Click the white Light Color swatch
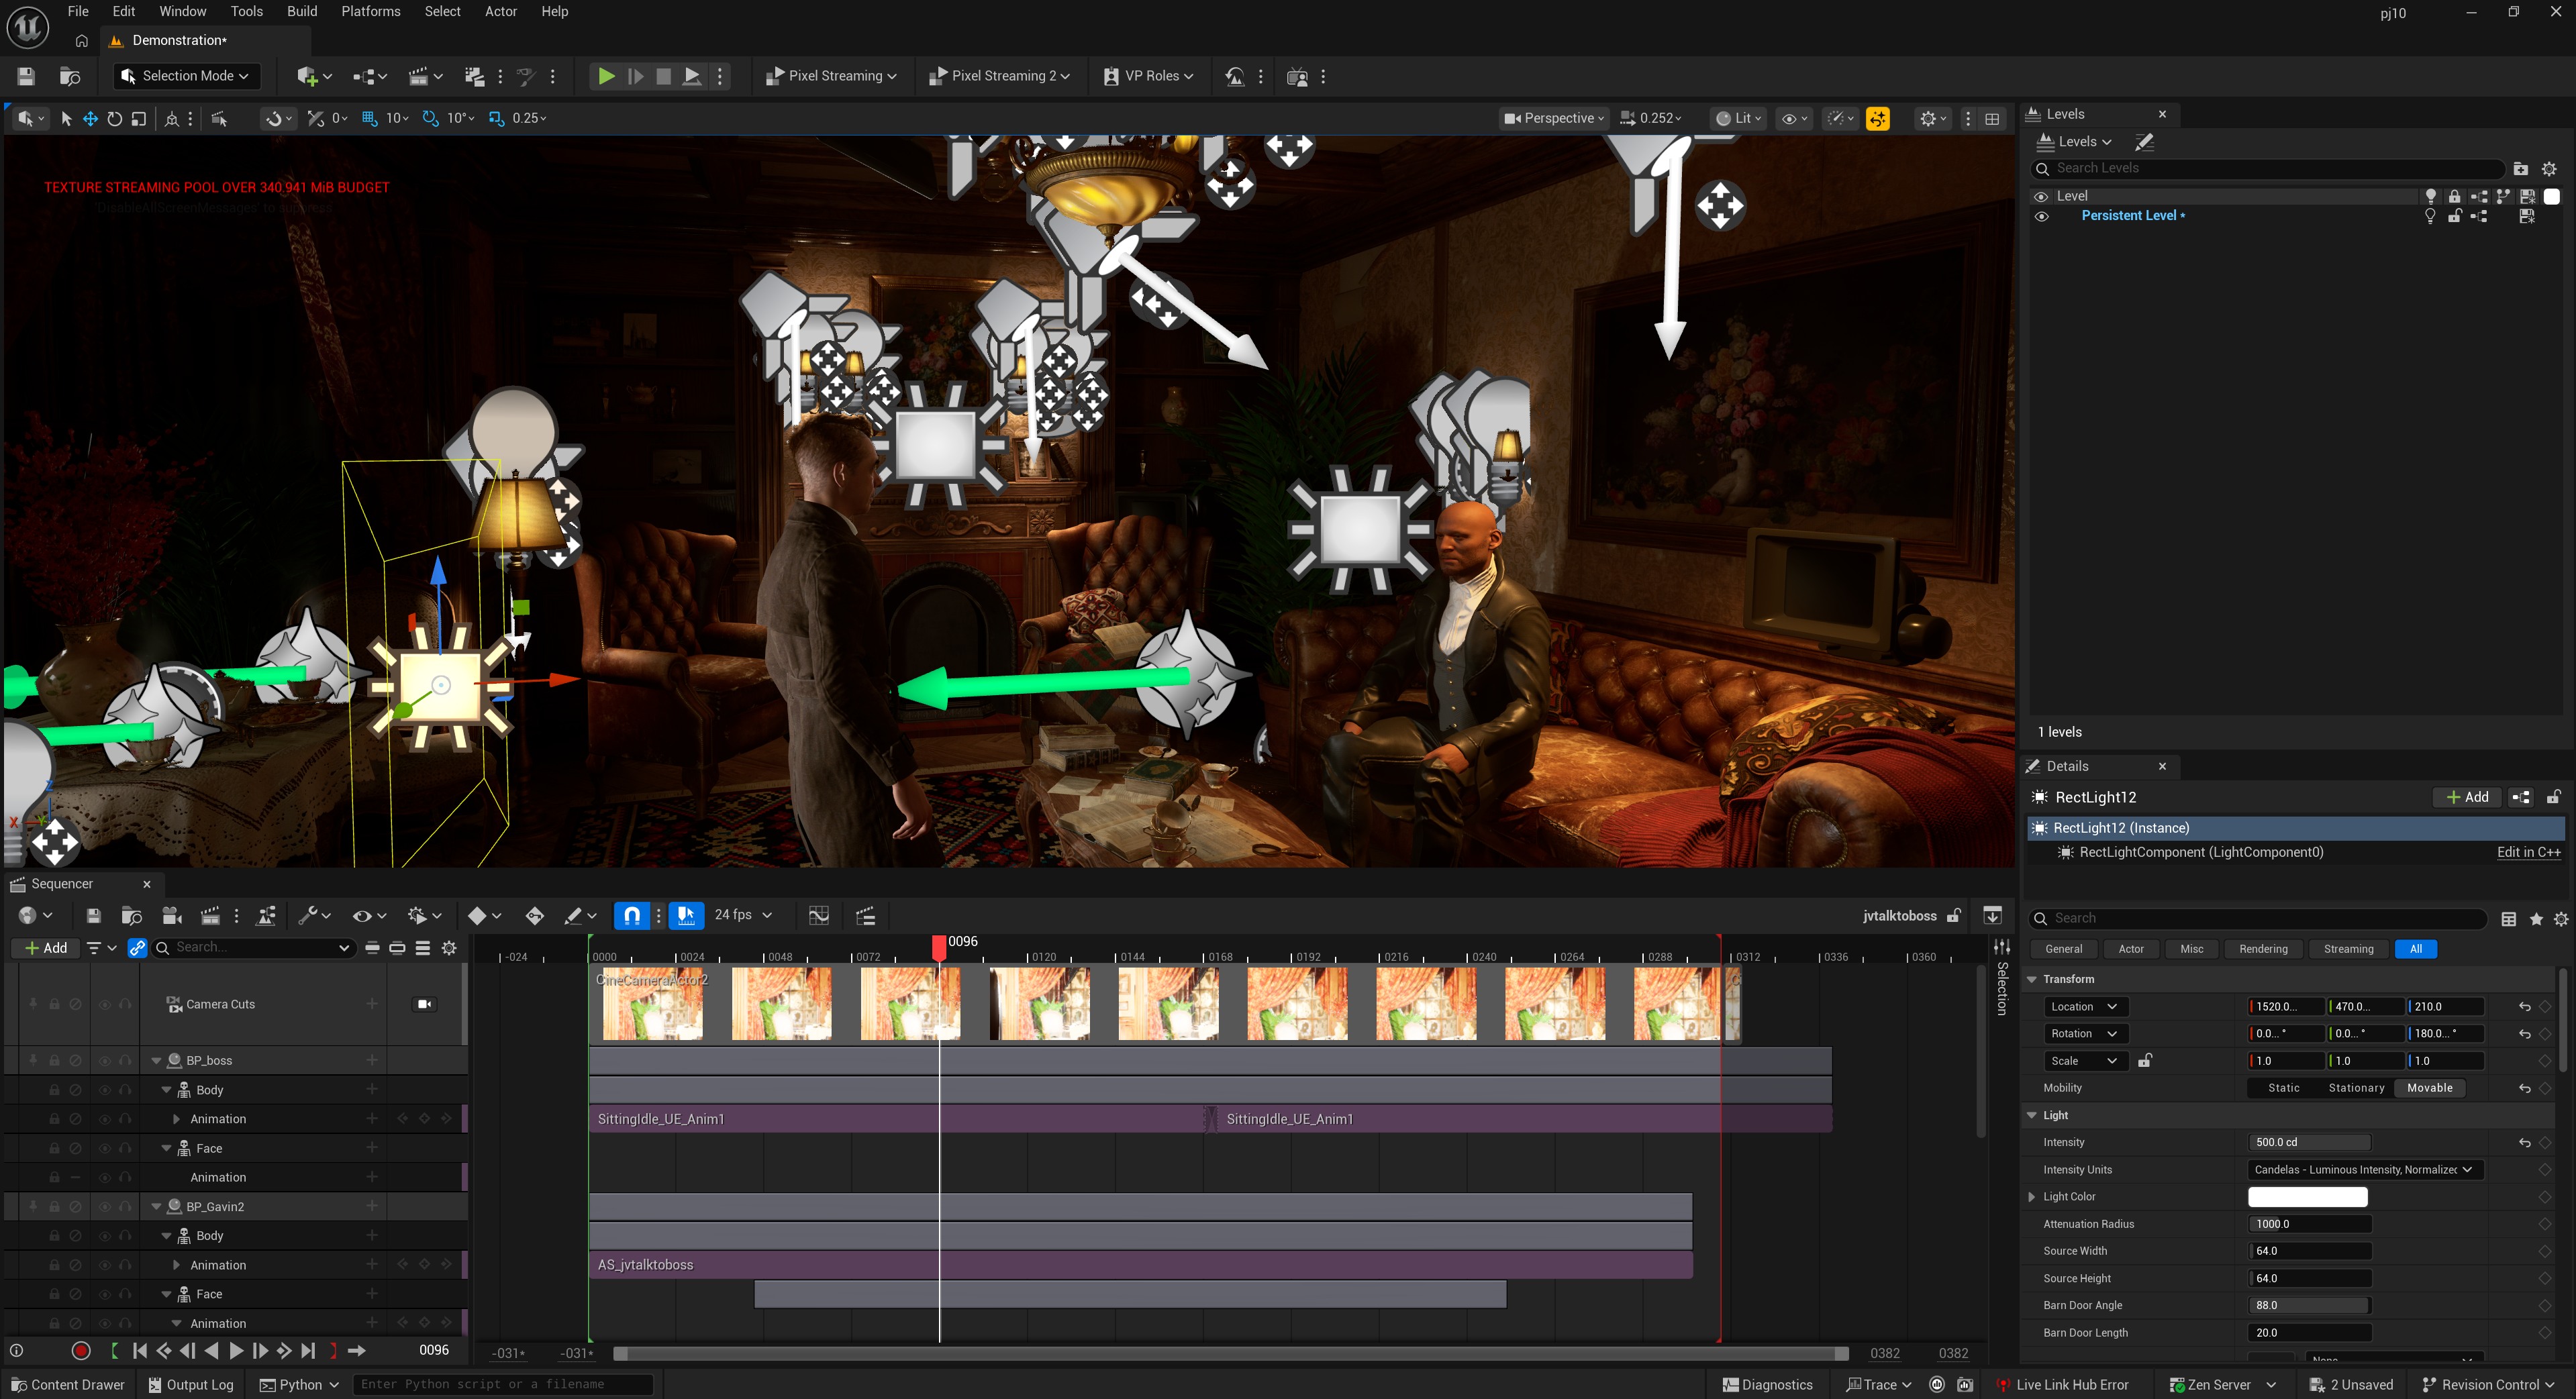 click(2307, 1196)
